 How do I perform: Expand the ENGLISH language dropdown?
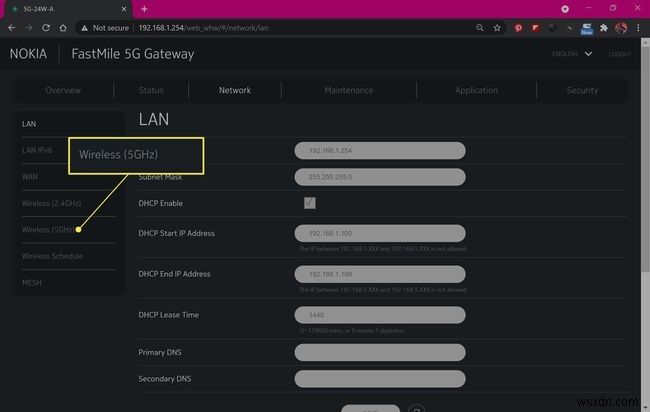(572, 54)
